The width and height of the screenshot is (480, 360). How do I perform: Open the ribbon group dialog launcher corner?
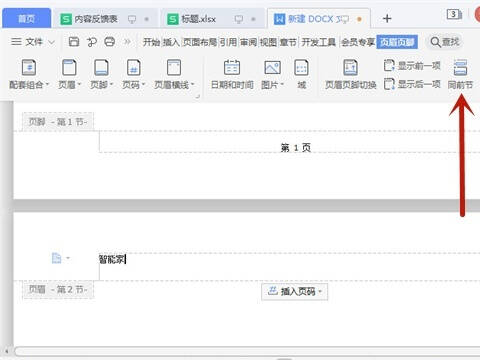pyautogui.click(x=197, y=96)
